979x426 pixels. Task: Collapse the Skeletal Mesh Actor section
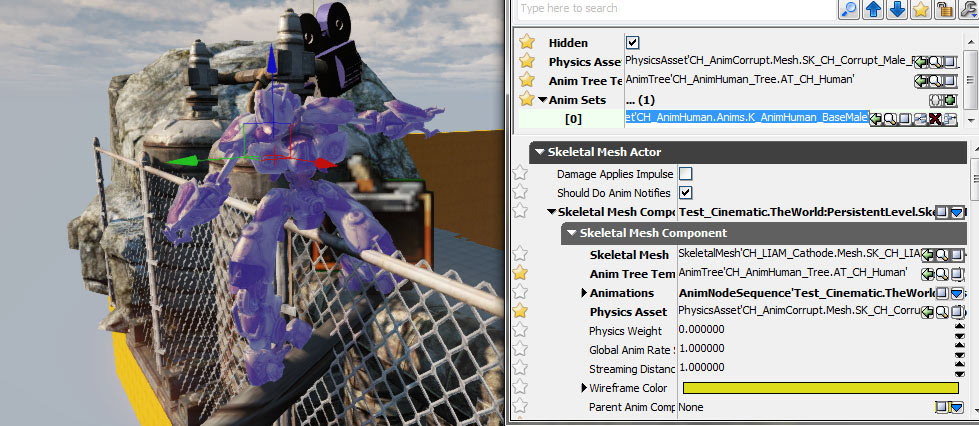(x=540, y=152)
